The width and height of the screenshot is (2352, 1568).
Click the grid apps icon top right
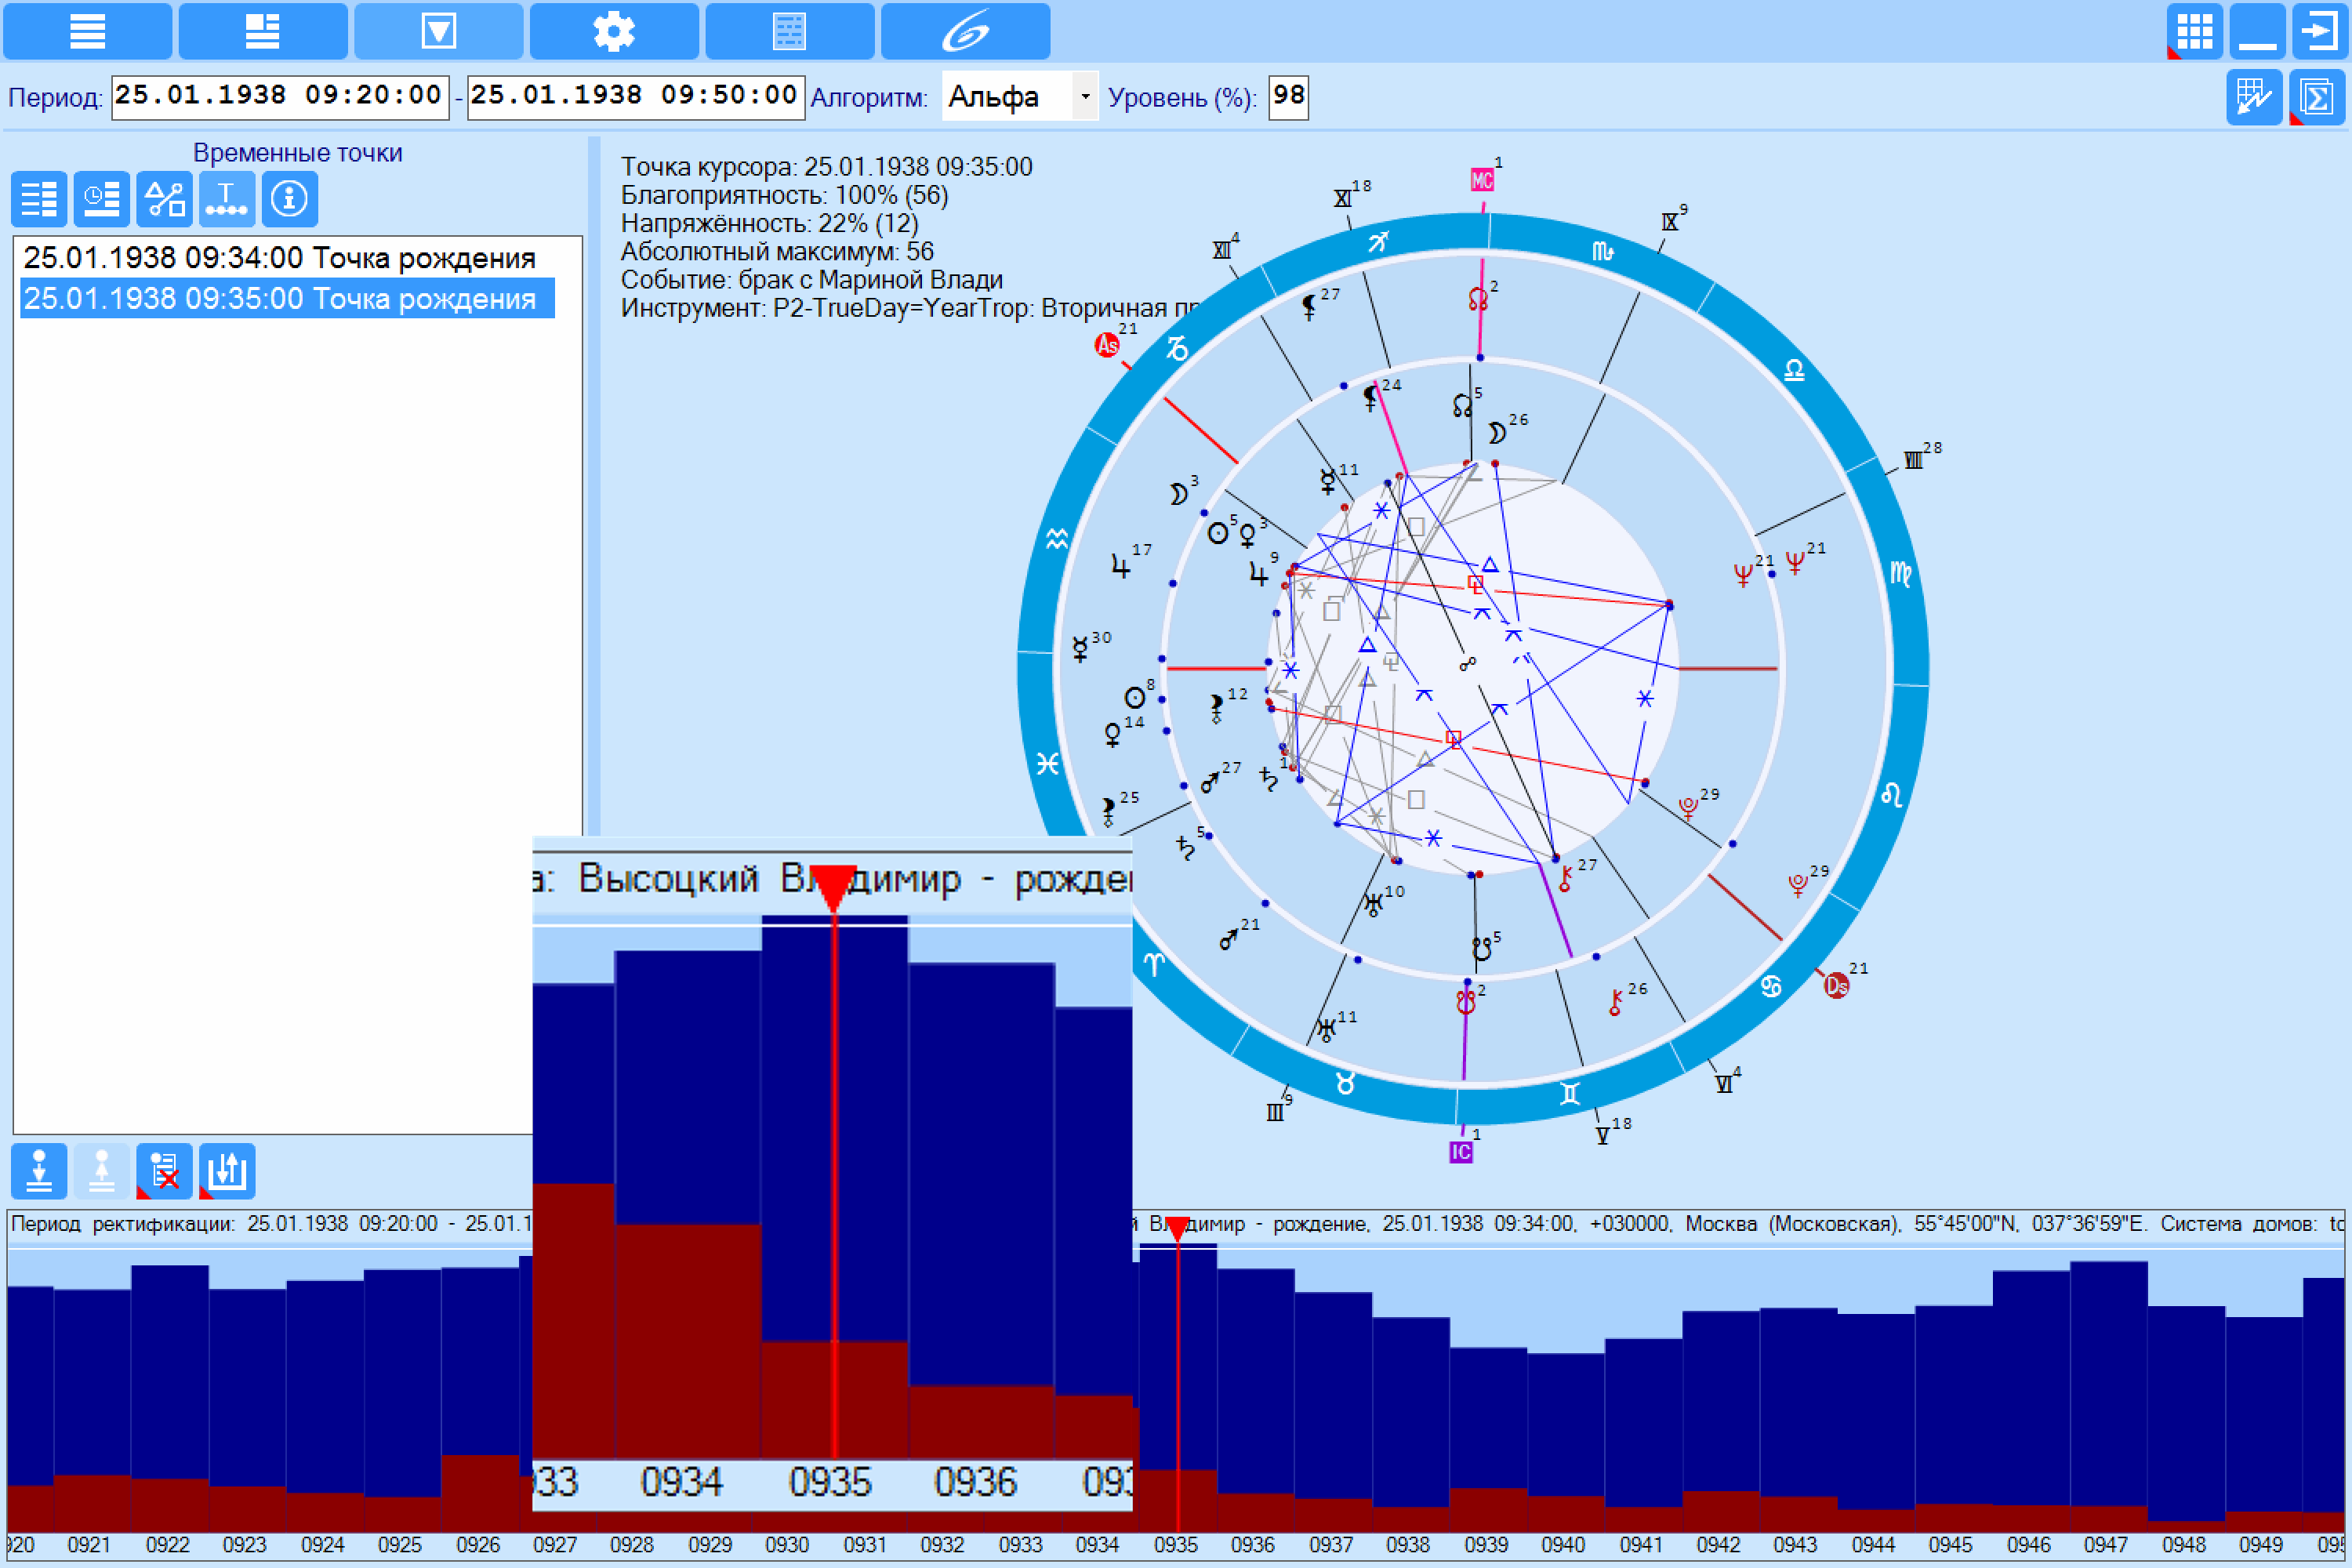(2195, 31)
